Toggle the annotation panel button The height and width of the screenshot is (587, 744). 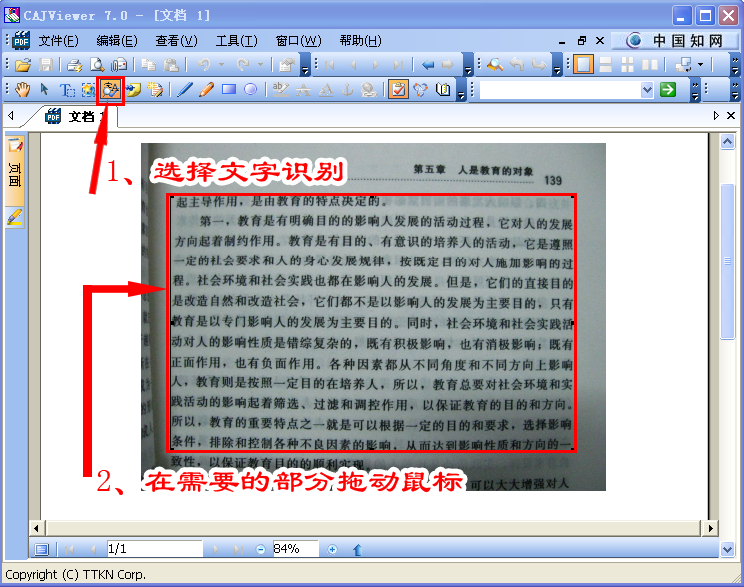[x=398, y=90]
